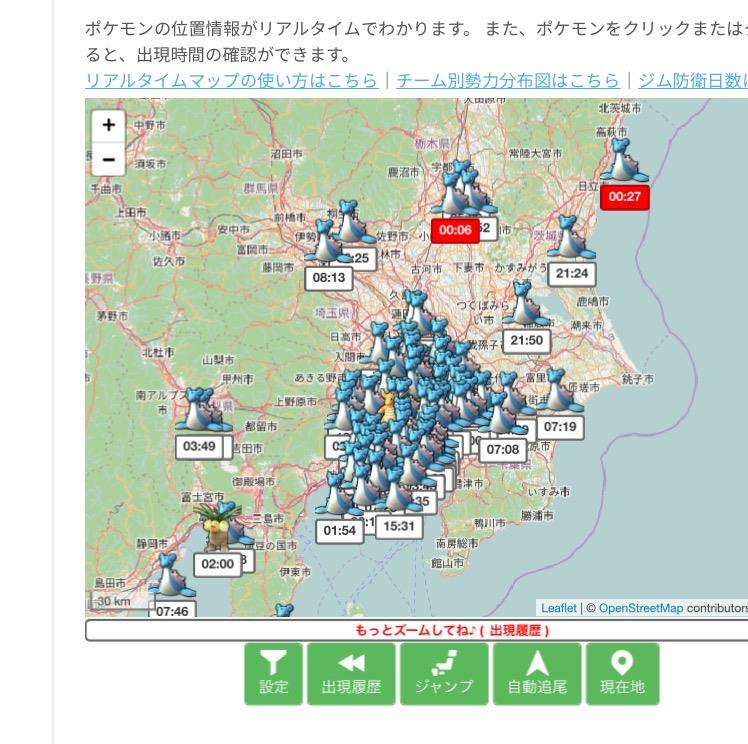Click the Exeggutor marker above 02:00
The height and width of the screenshot is (744, 748).
click(x=215, y=526)
